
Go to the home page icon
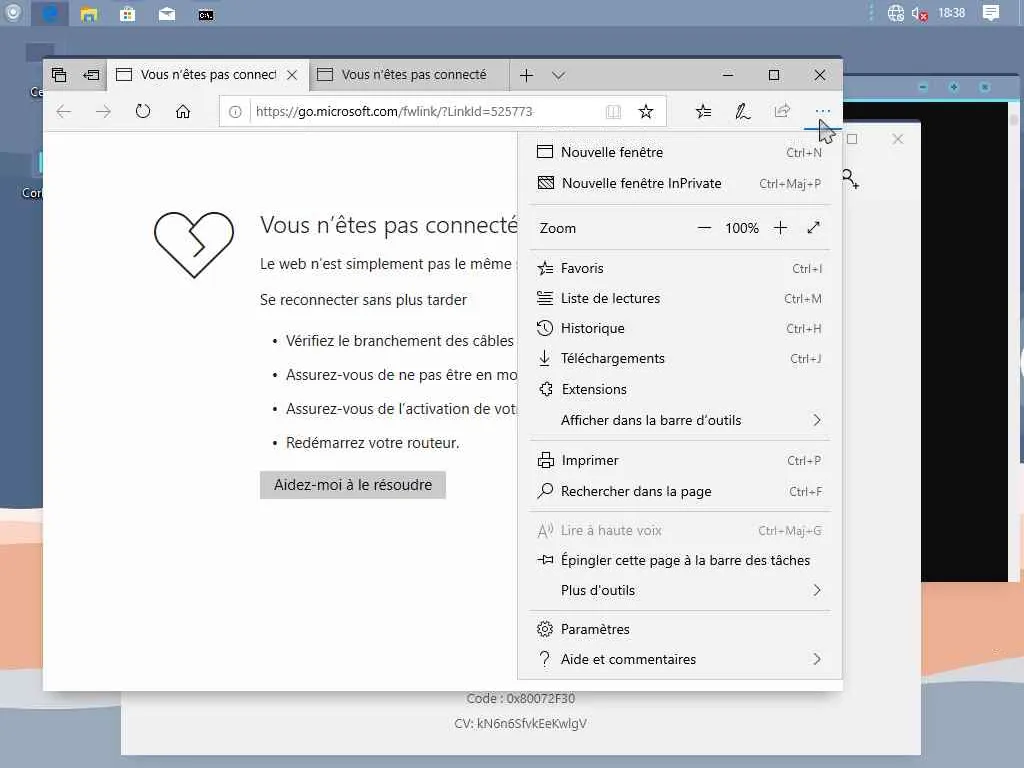[183, 112]
